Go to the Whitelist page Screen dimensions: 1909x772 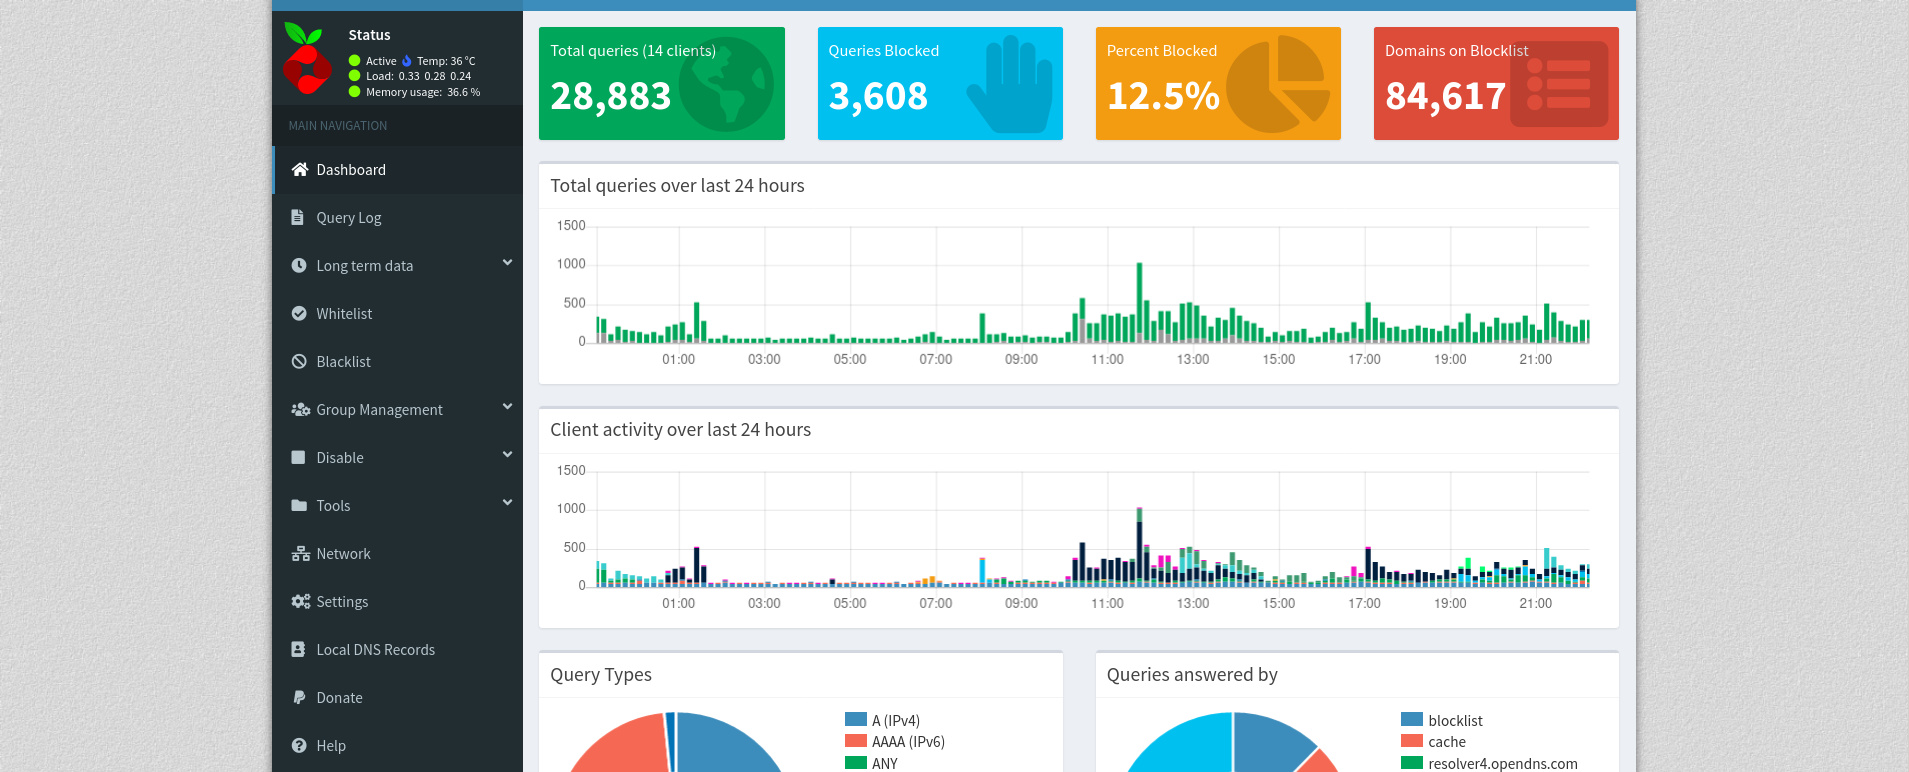click(398, 314)
